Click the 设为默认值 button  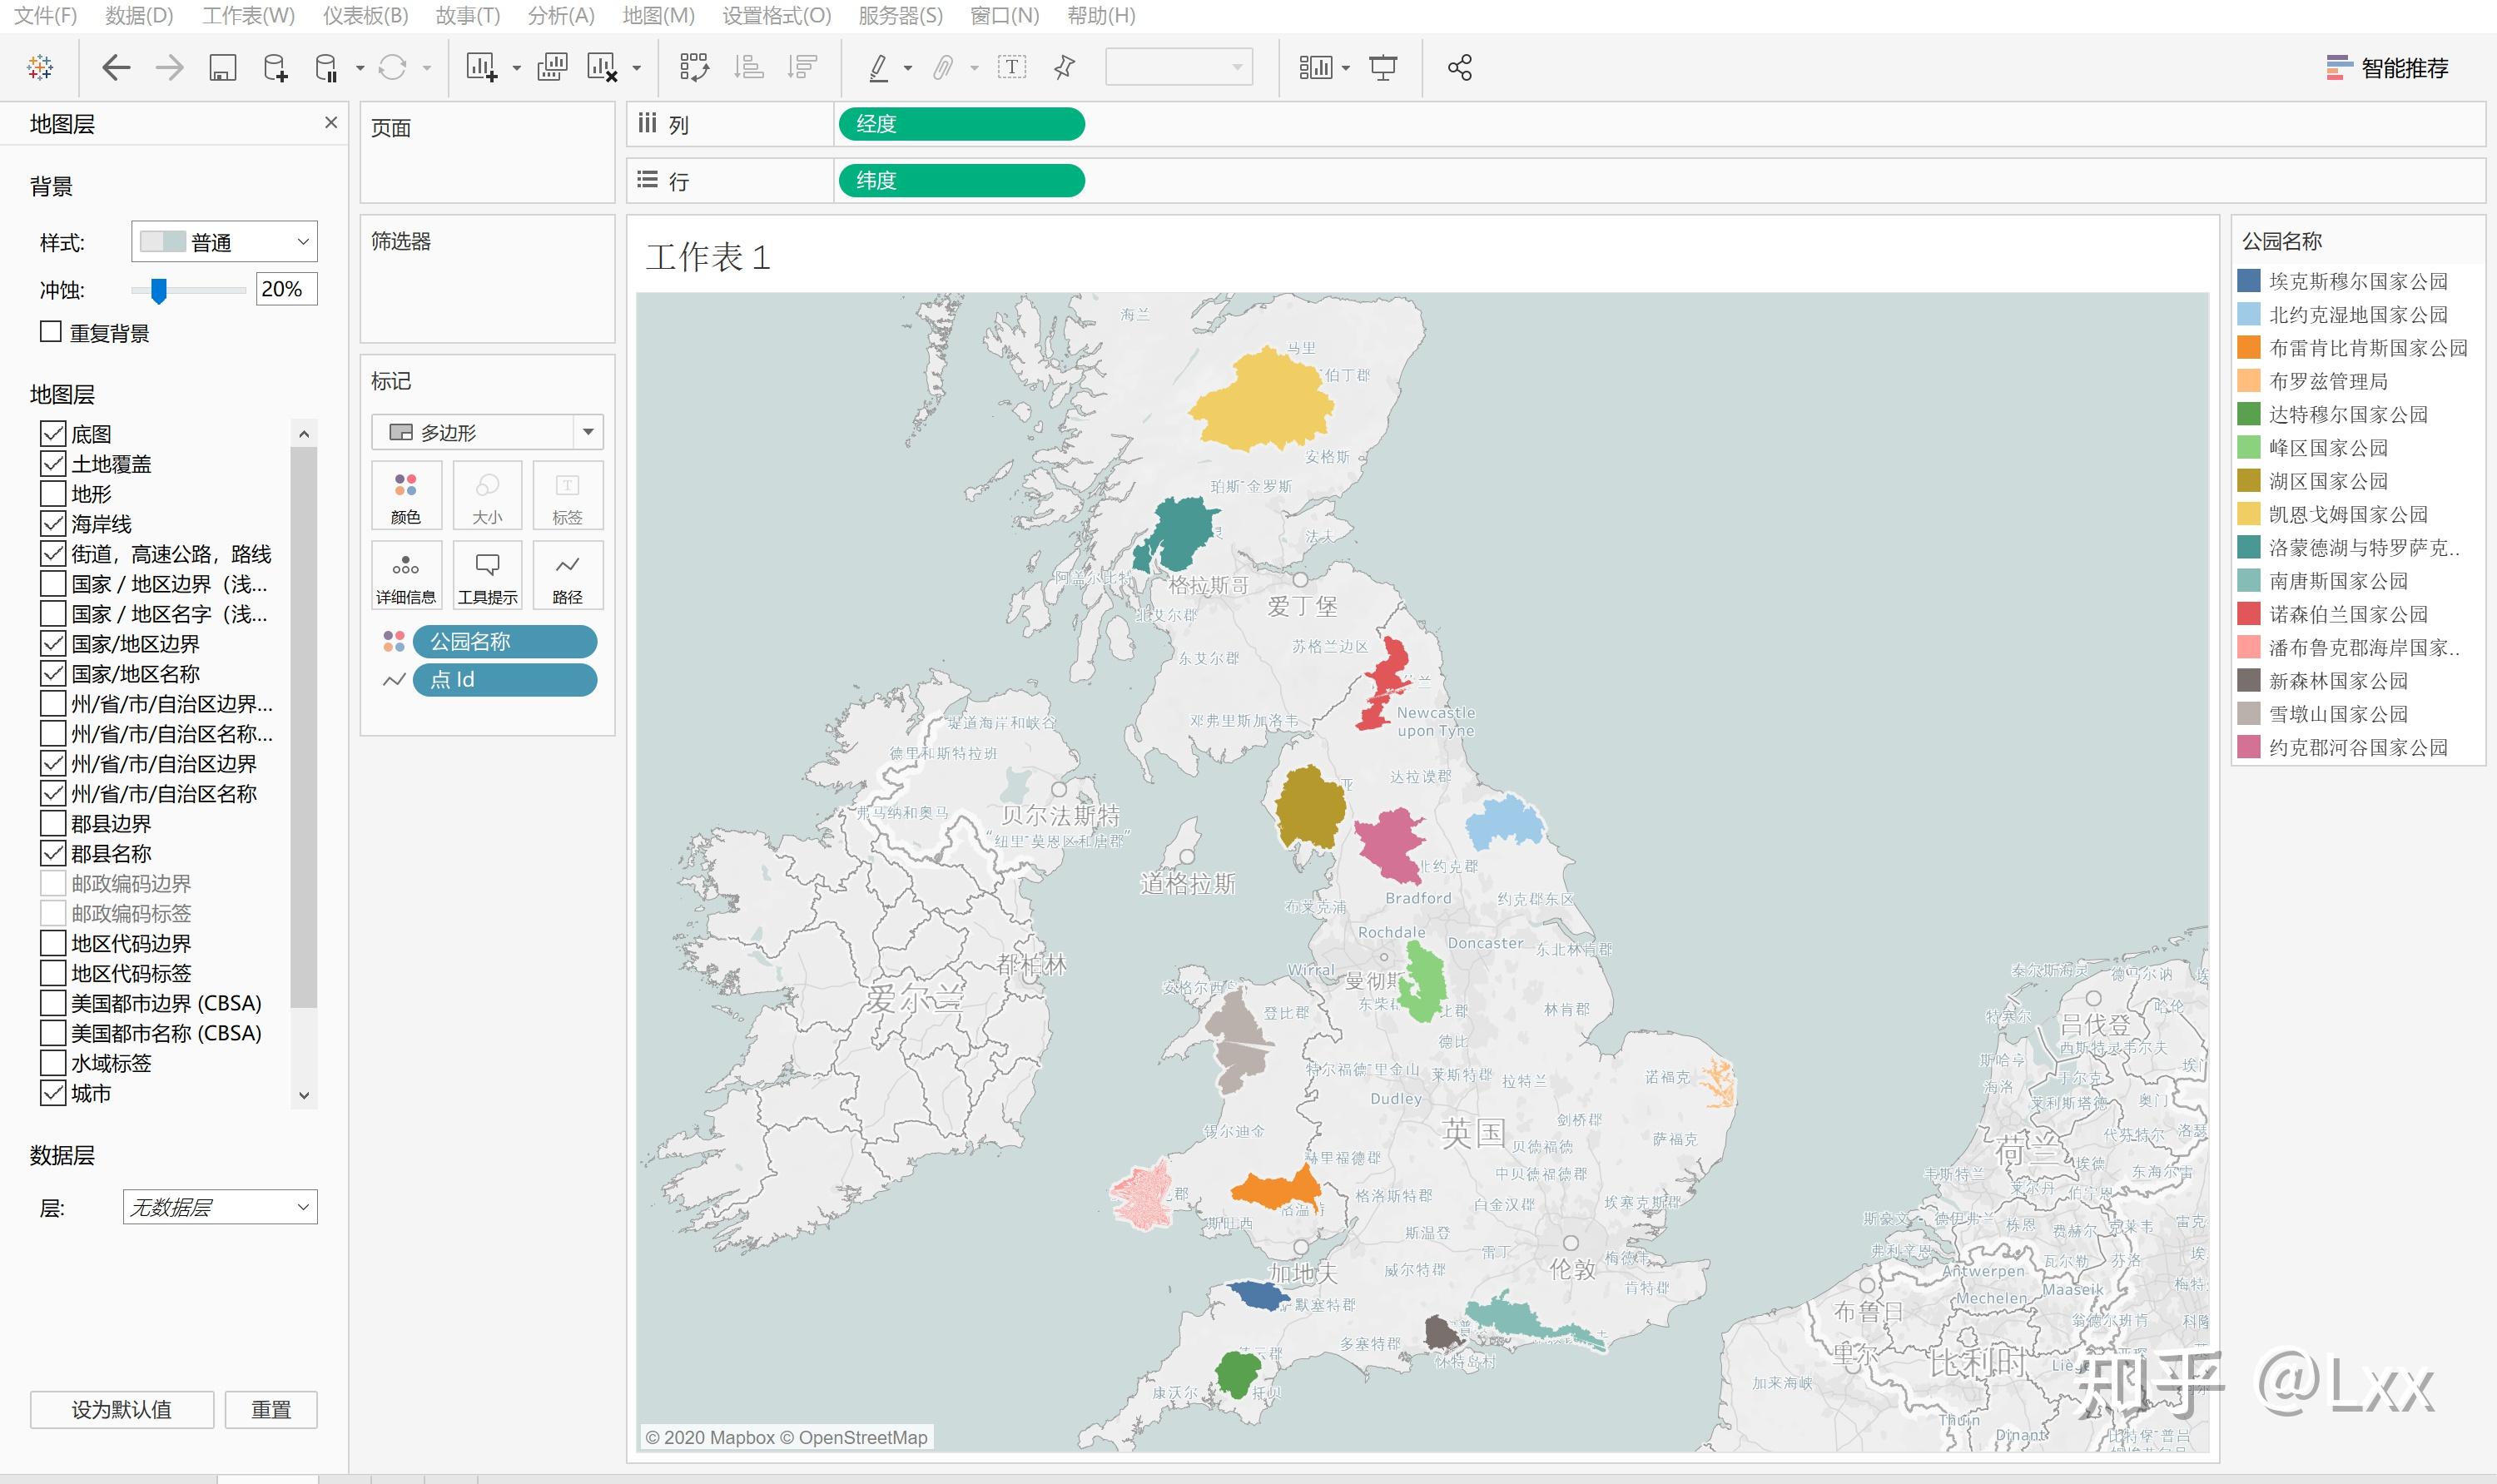point(121,1409)
